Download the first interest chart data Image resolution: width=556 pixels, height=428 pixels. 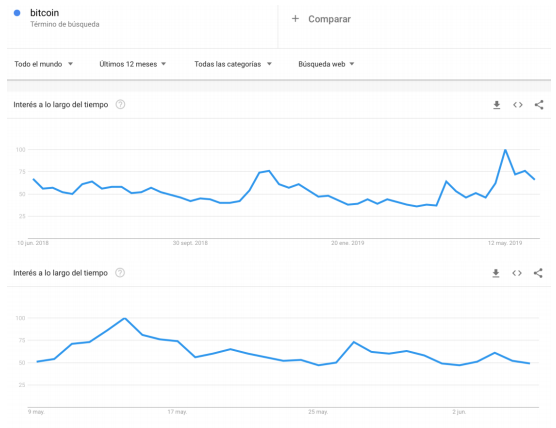coord(496,105)
